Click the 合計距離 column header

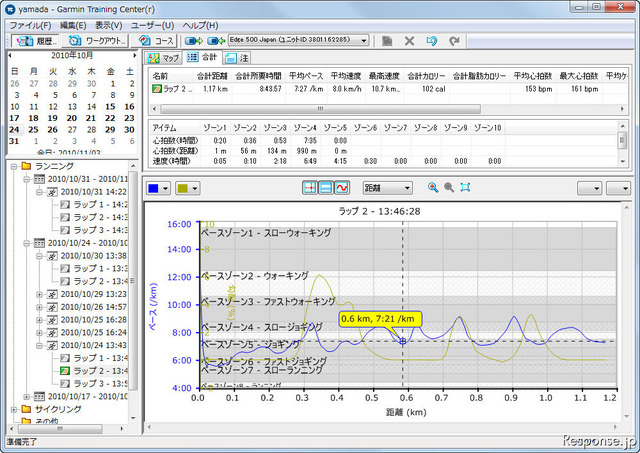[x=212, y=76]
